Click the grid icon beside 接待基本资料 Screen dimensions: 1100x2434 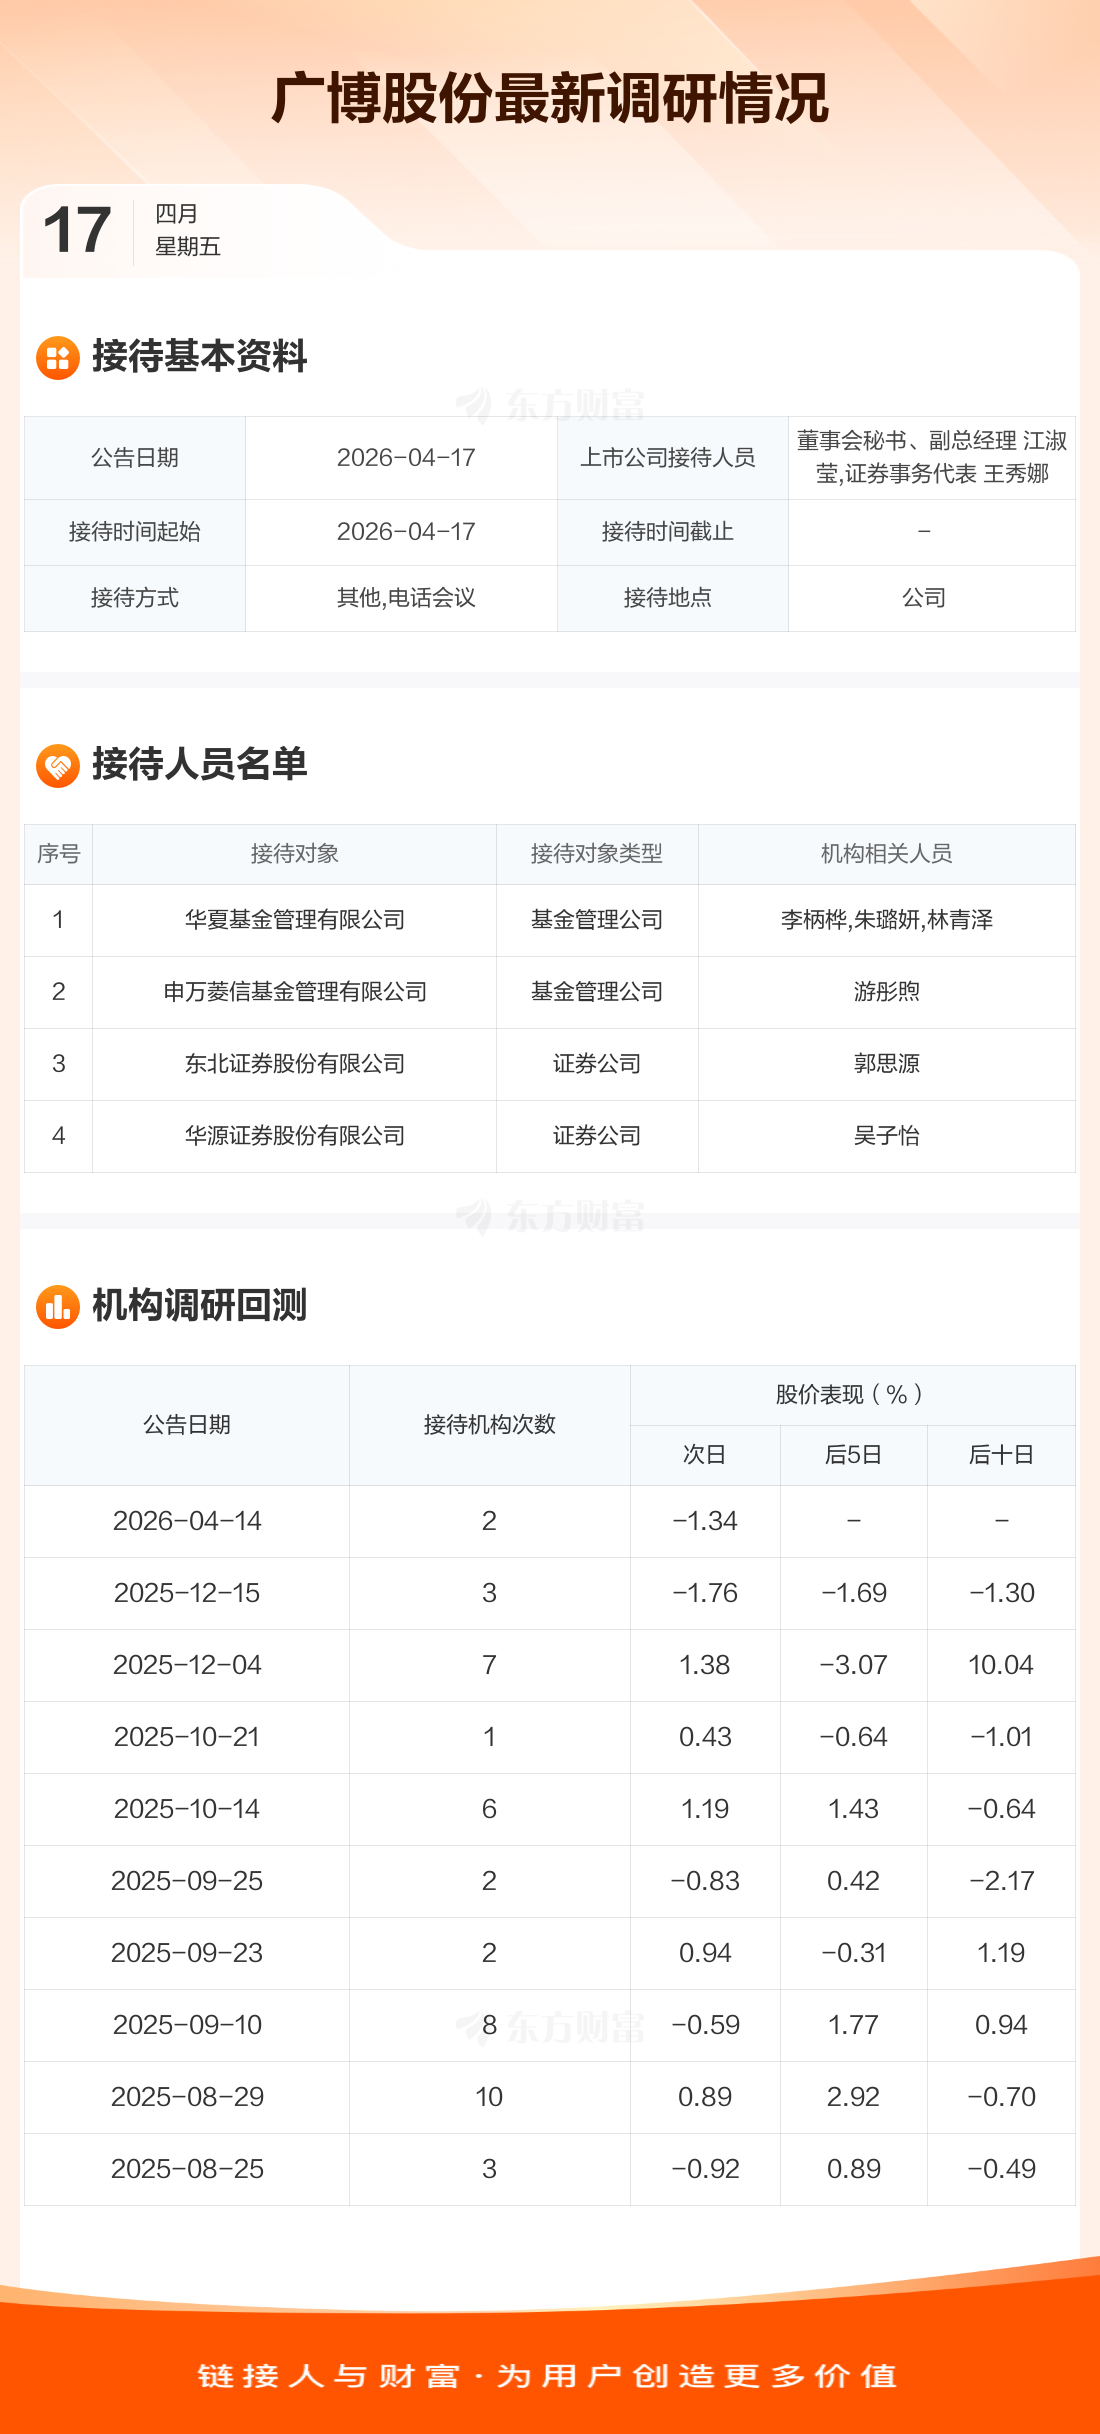tap(58, 357)
